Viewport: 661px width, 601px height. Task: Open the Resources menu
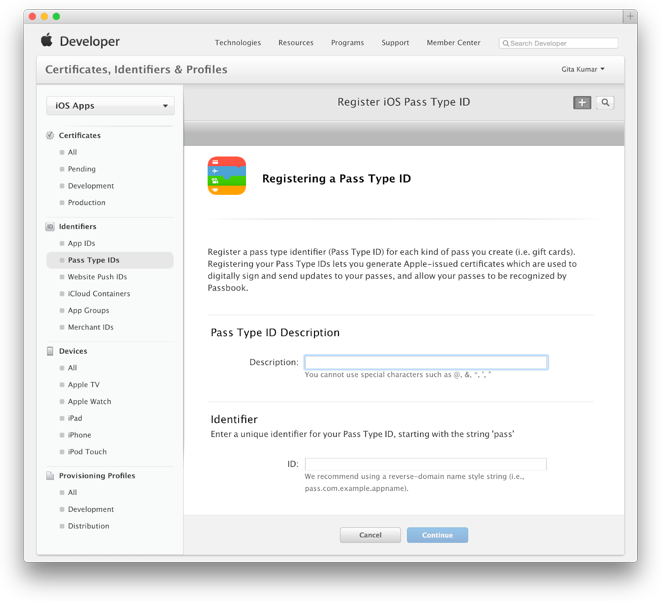pos(296,43)
